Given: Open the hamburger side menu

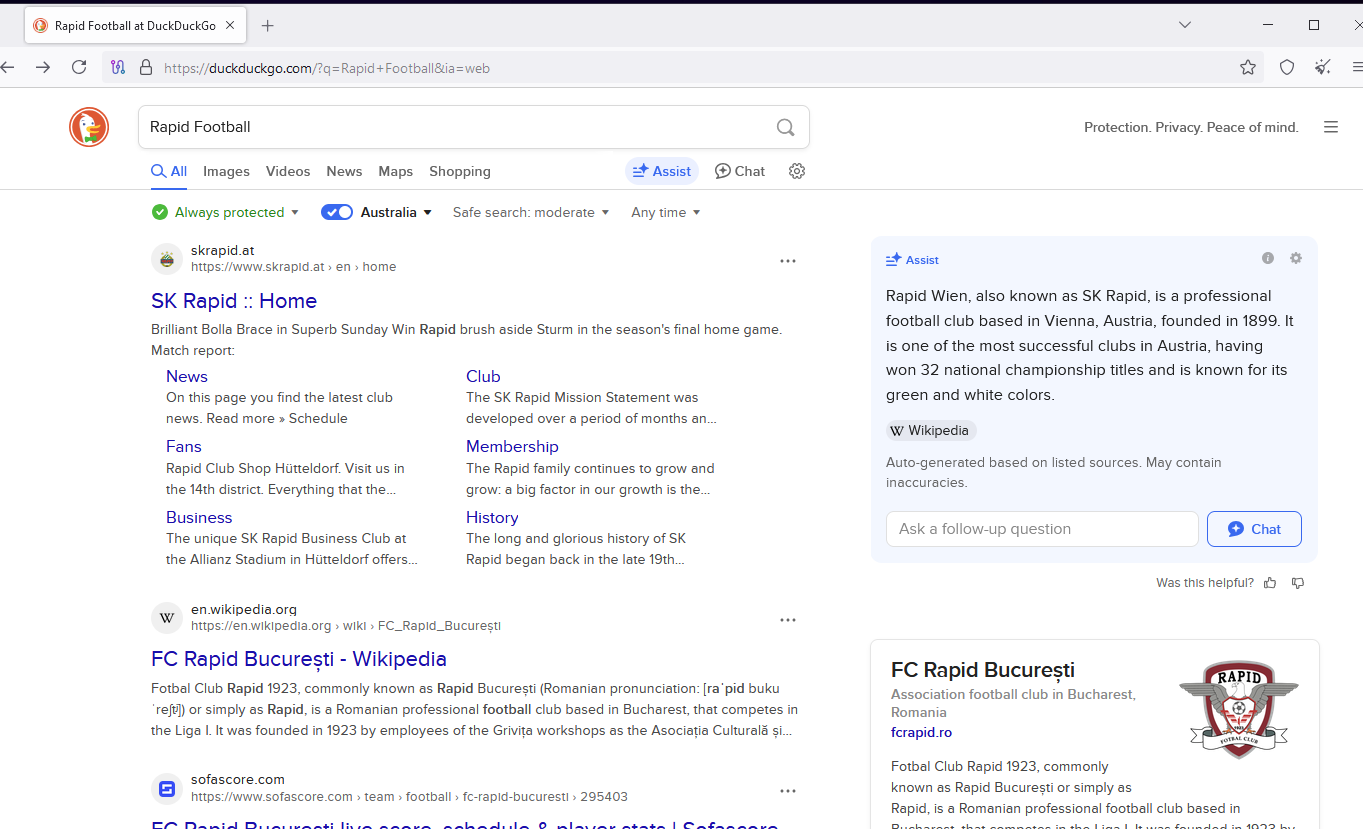Looking at the screenshot, I should [x=1331, y=127].
